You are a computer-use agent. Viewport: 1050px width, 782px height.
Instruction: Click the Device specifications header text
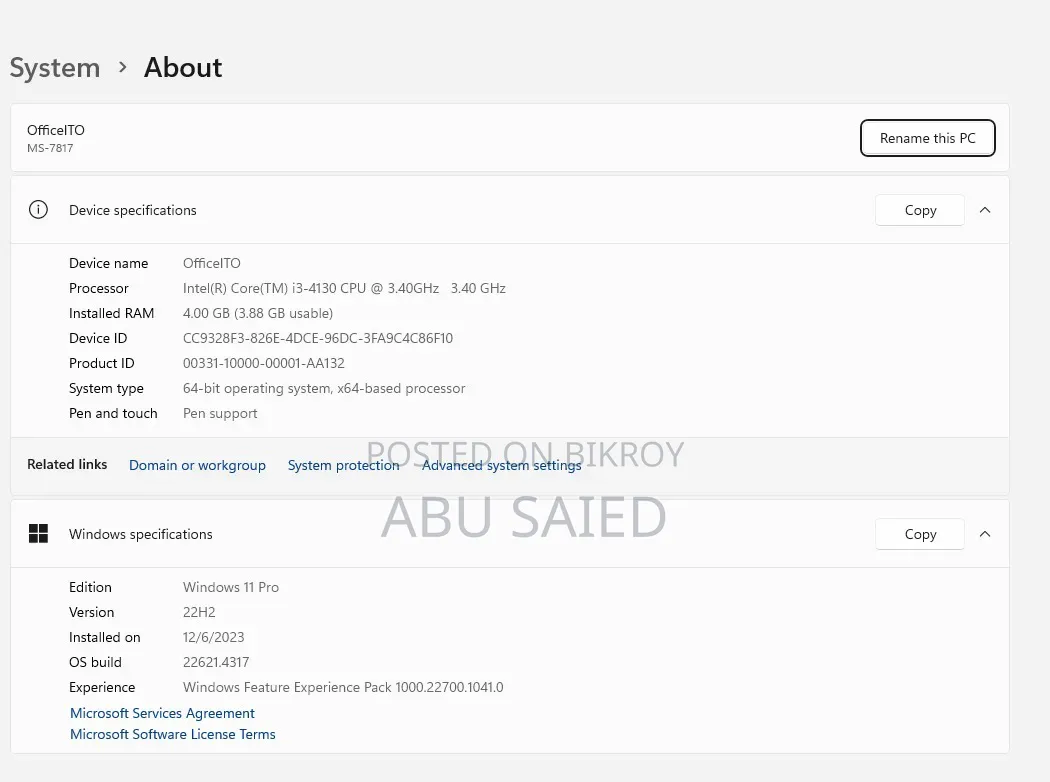pyautogui.click(x=133, y=210)
